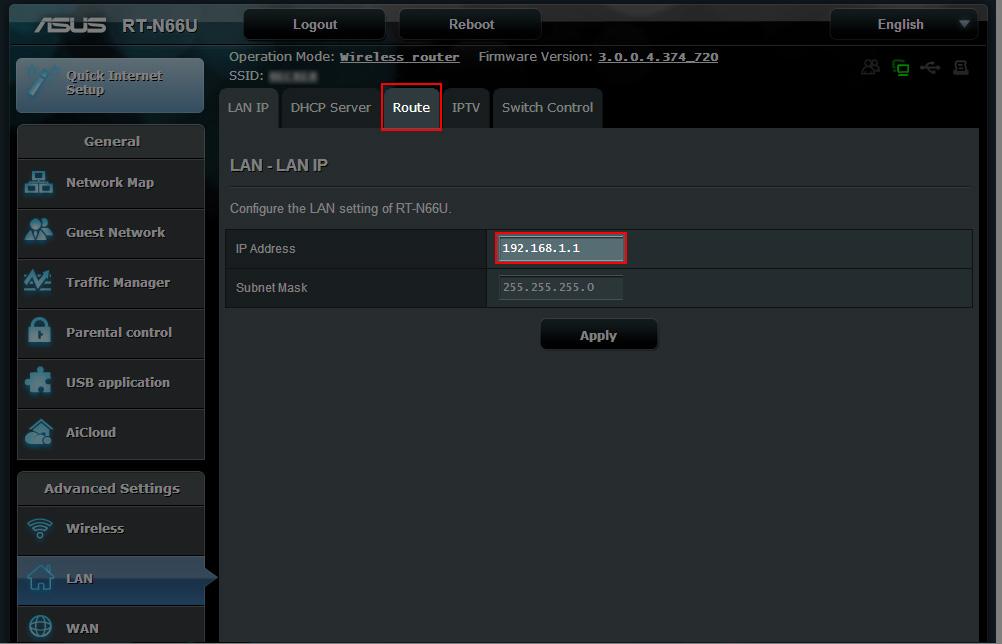1002x644 pixels.
Task: Open Traffic Manager page
Action: coord(111,282)
